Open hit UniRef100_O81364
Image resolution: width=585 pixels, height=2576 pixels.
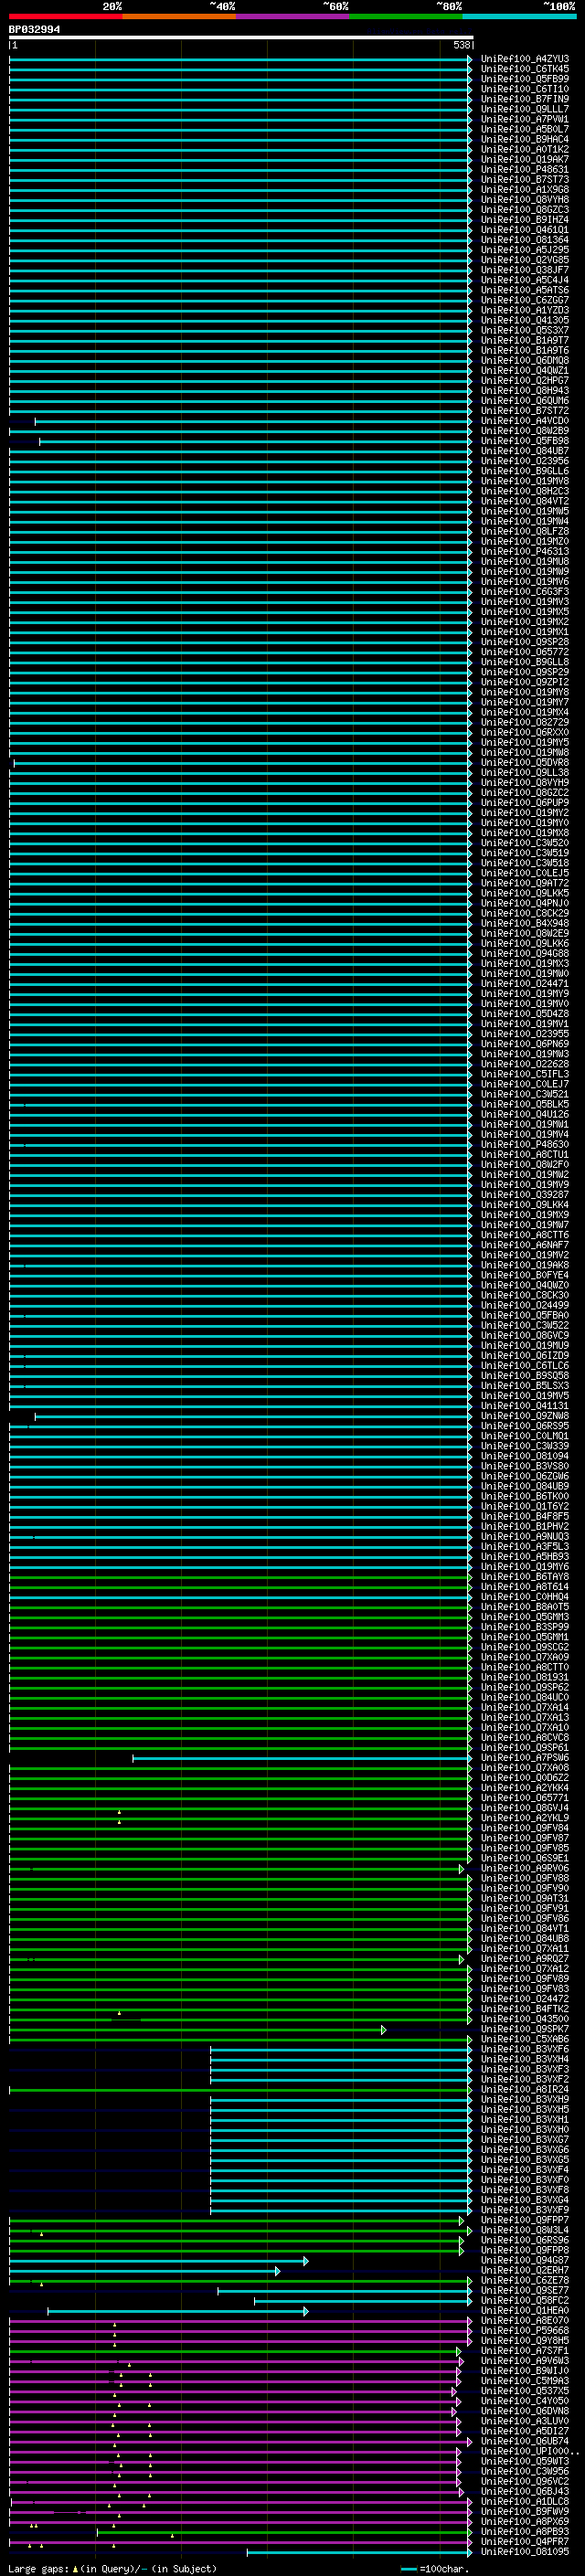[x=525, y=240]
